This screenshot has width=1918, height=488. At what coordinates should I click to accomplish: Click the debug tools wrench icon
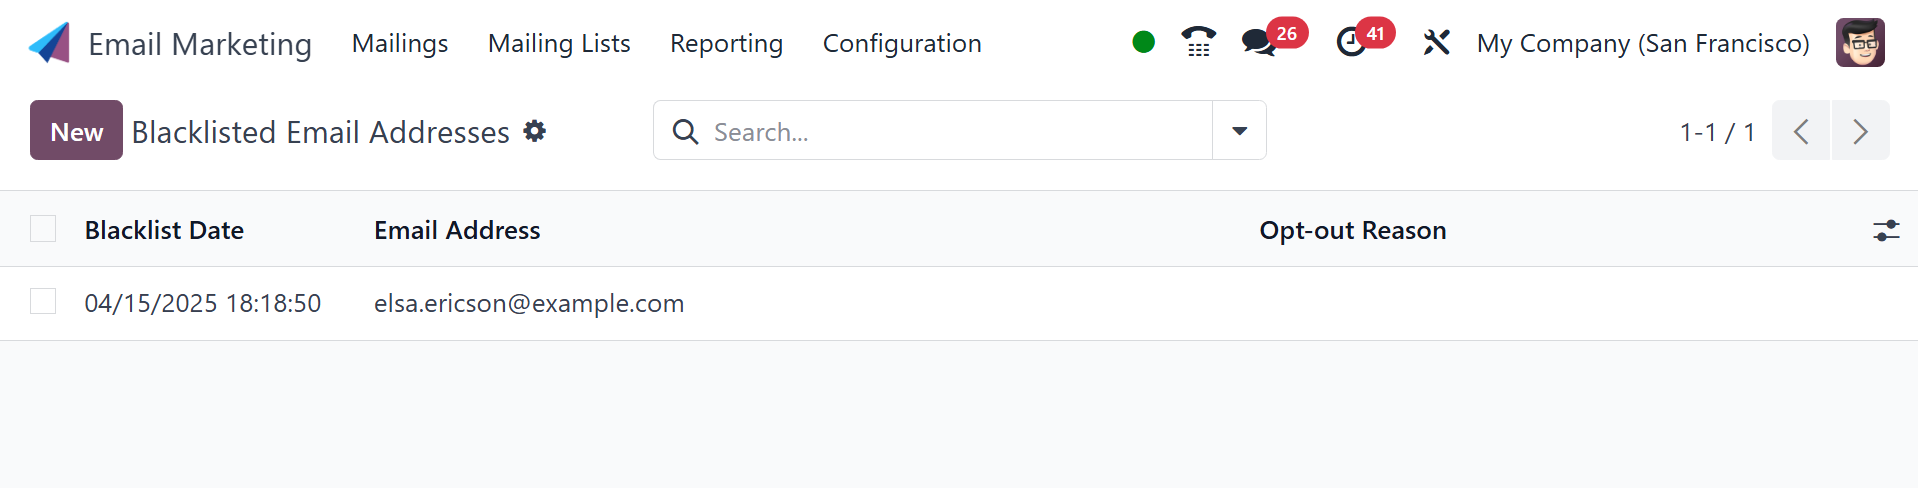tap(1436, 43)
